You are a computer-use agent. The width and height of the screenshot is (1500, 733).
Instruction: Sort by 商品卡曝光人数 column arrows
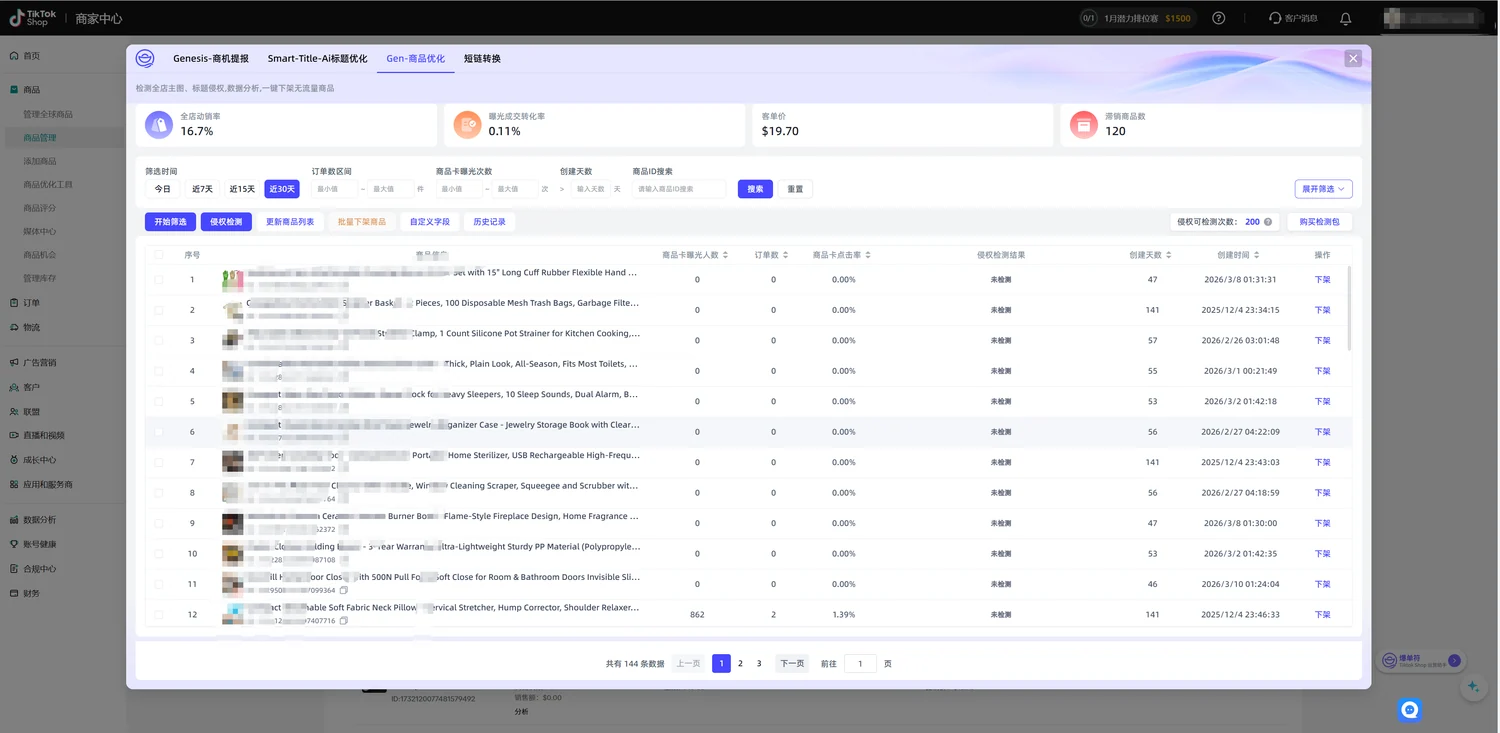tap(726, 255)
